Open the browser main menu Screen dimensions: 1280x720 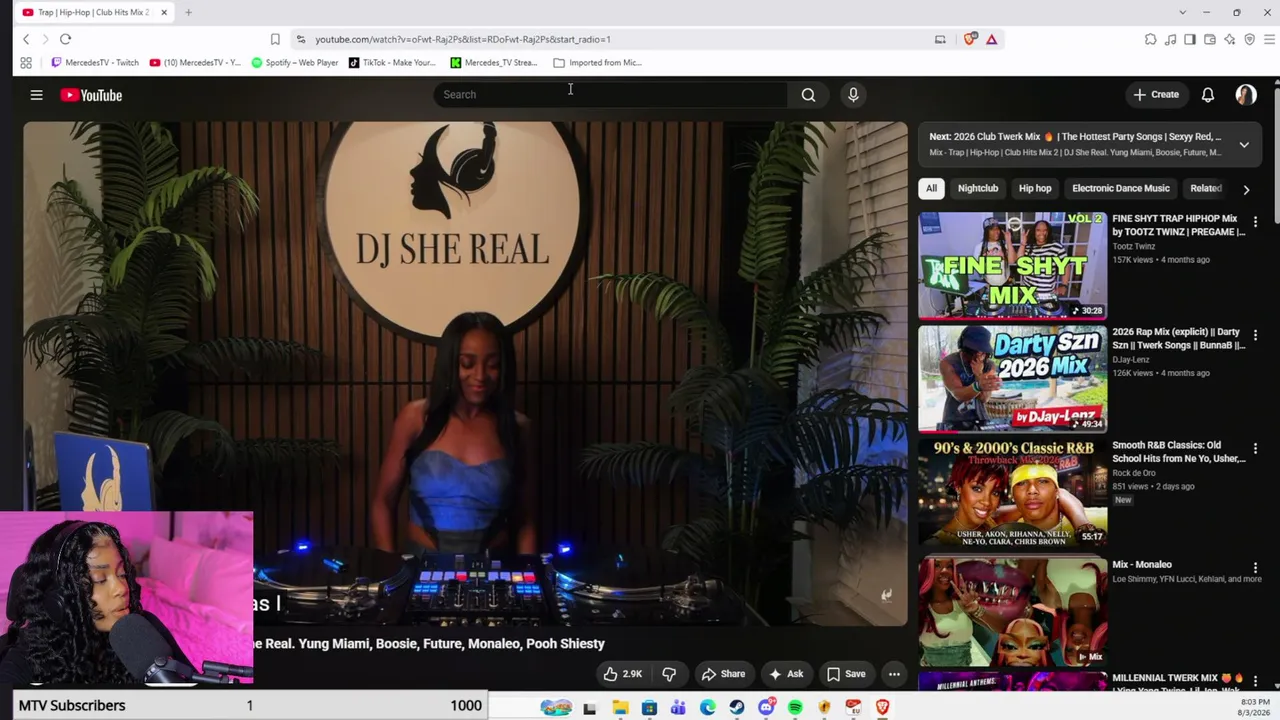pos(1270,39)
